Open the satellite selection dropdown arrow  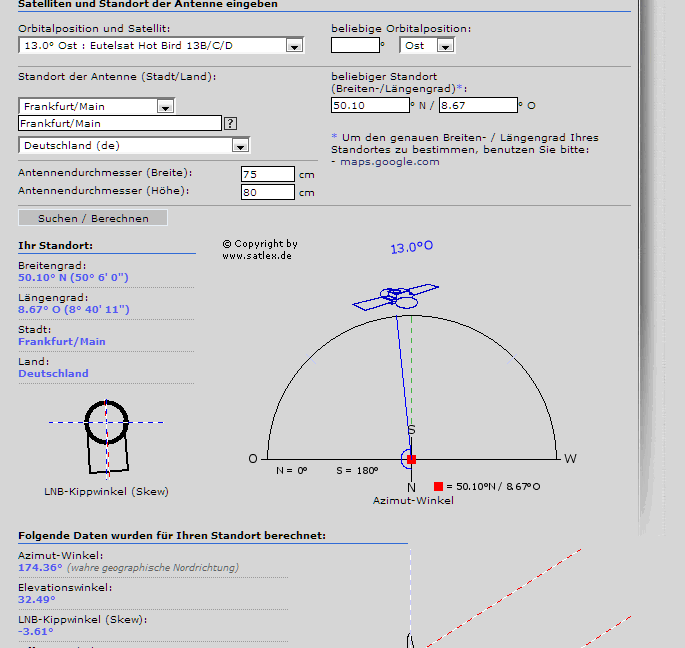(294, 46)
